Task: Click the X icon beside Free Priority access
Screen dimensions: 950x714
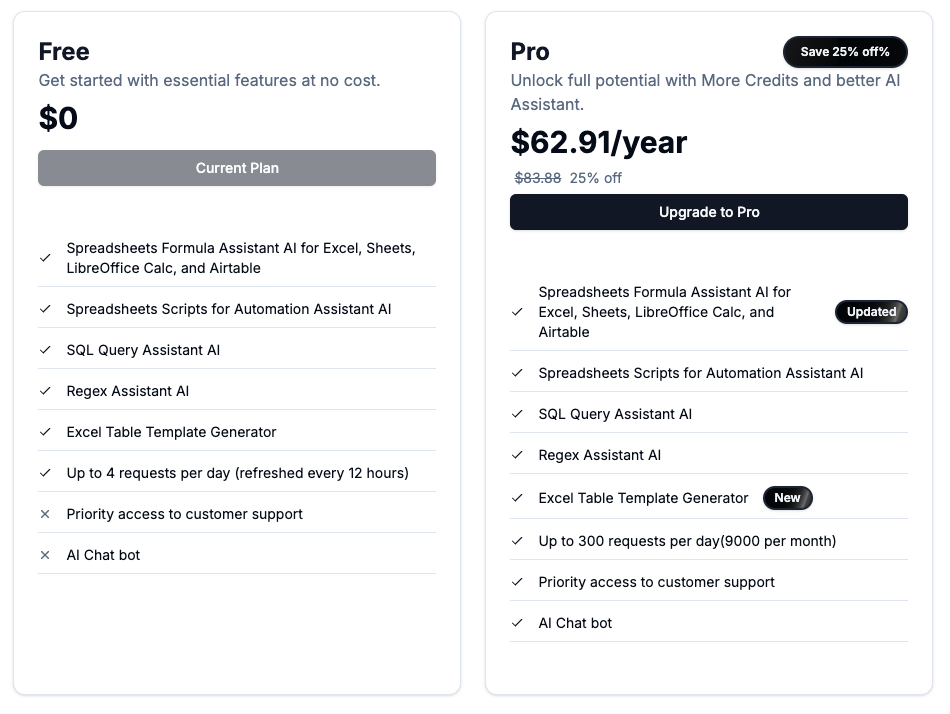Action: tap(45, 514)
